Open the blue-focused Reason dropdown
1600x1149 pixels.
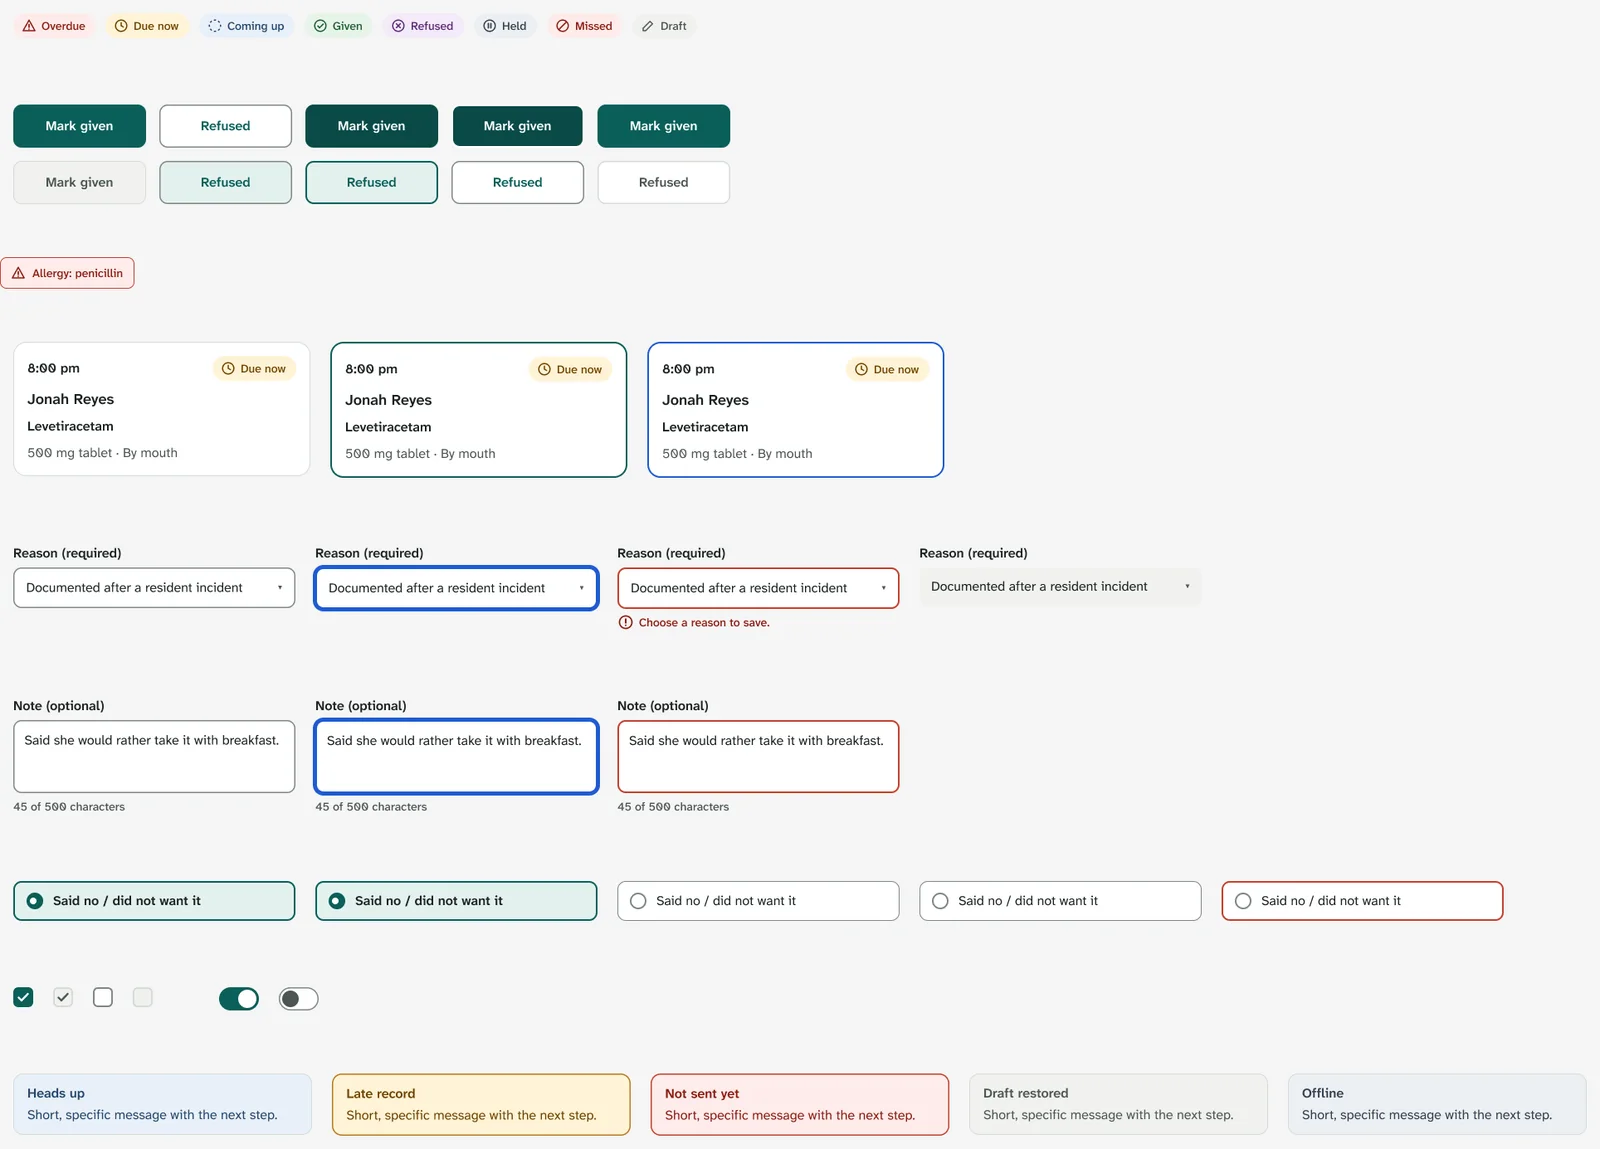pyautogui.click(x=456, y=588)
